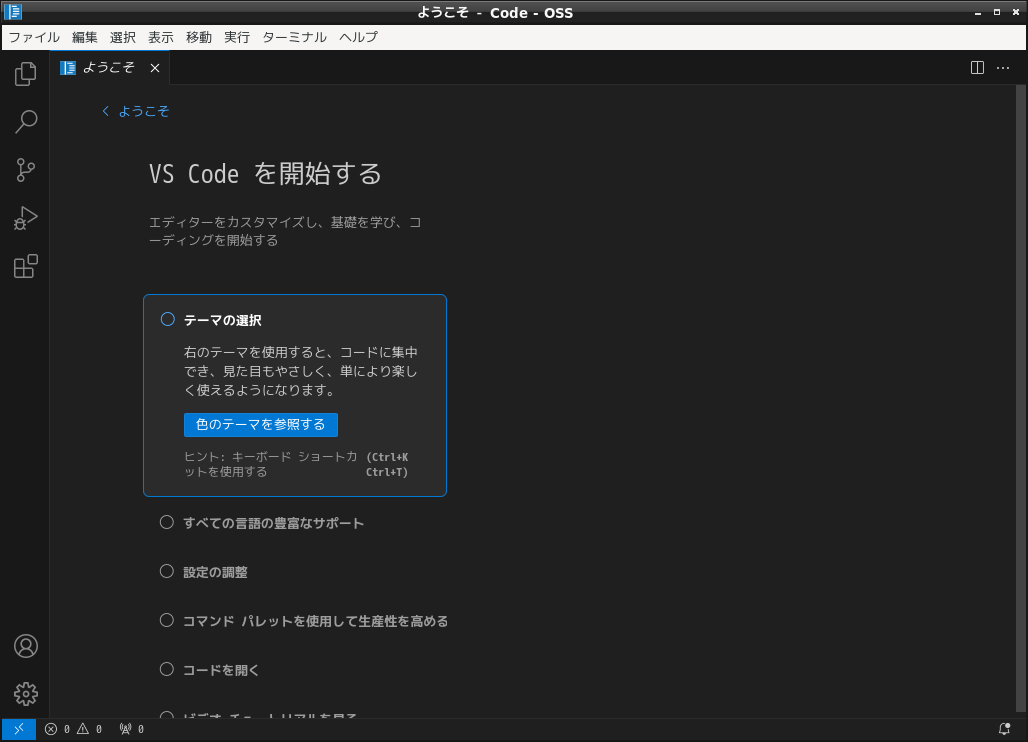This screenshot has width=1028, height=742.
Task: Click the editor vertical scrollbar
Action: coord(1021,400)
